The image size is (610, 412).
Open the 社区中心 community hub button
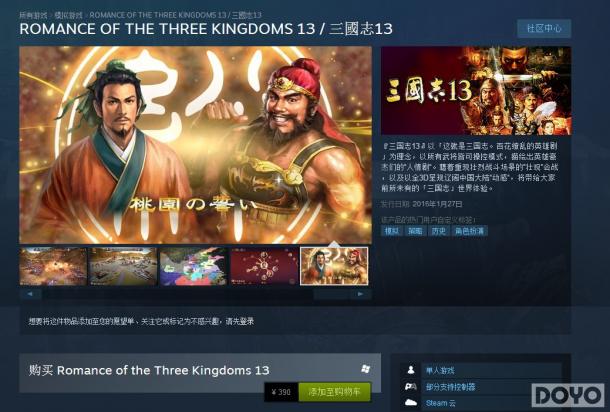coord(544,28)
